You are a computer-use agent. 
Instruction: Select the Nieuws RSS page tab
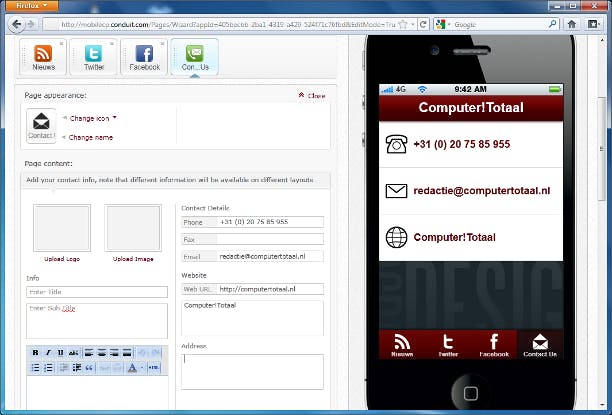(x=43, y=57)
